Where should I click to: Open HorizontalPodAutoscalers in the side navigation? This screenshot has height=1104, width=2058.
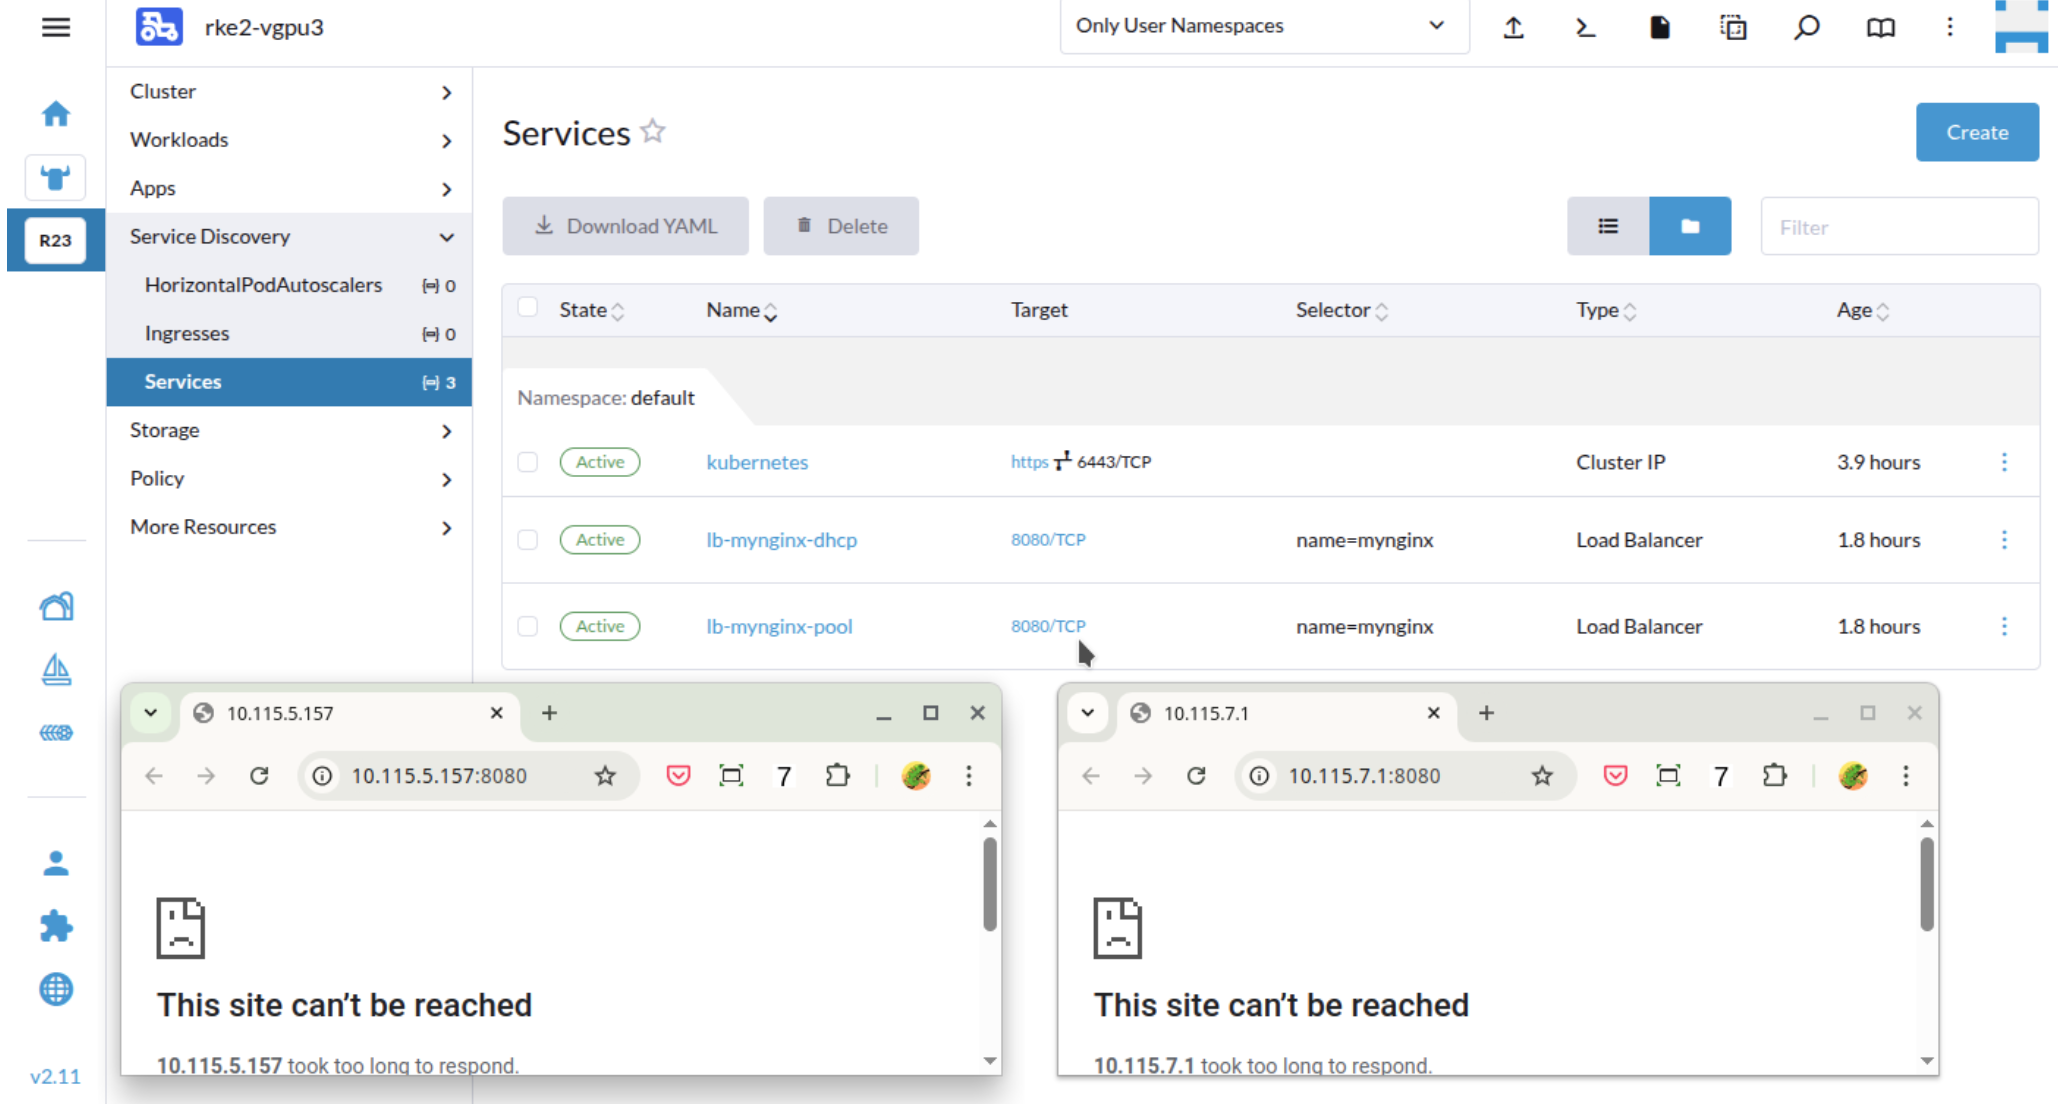coord(263,285)
